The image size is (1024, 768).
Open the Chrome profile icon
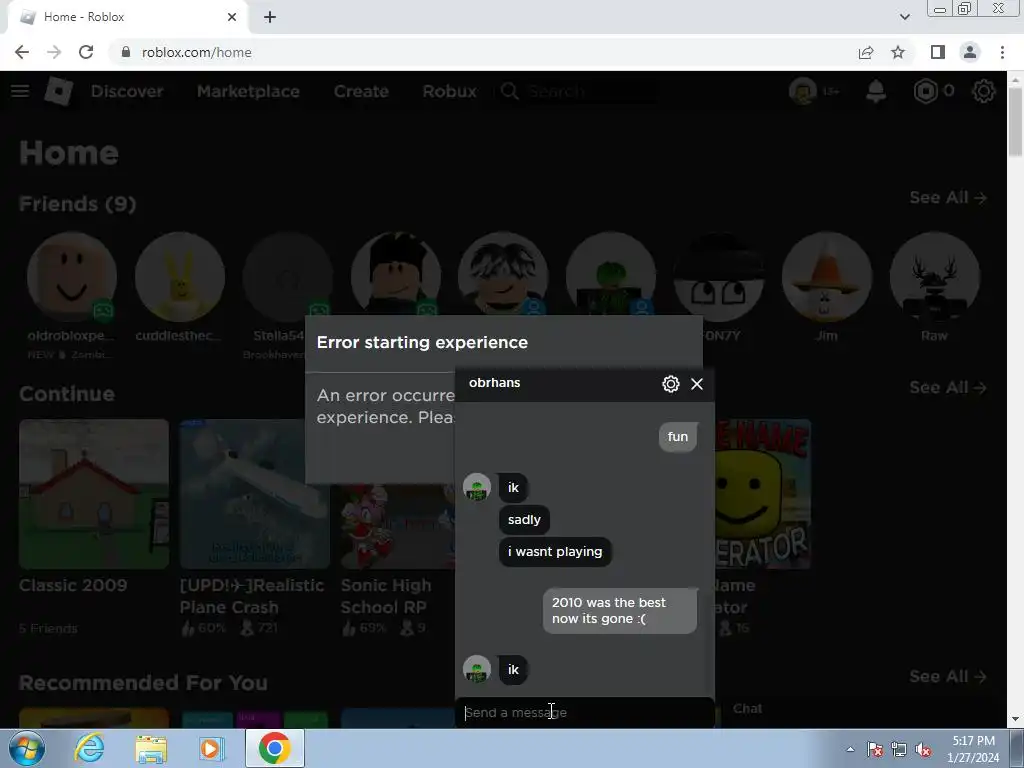pos(970,52)
